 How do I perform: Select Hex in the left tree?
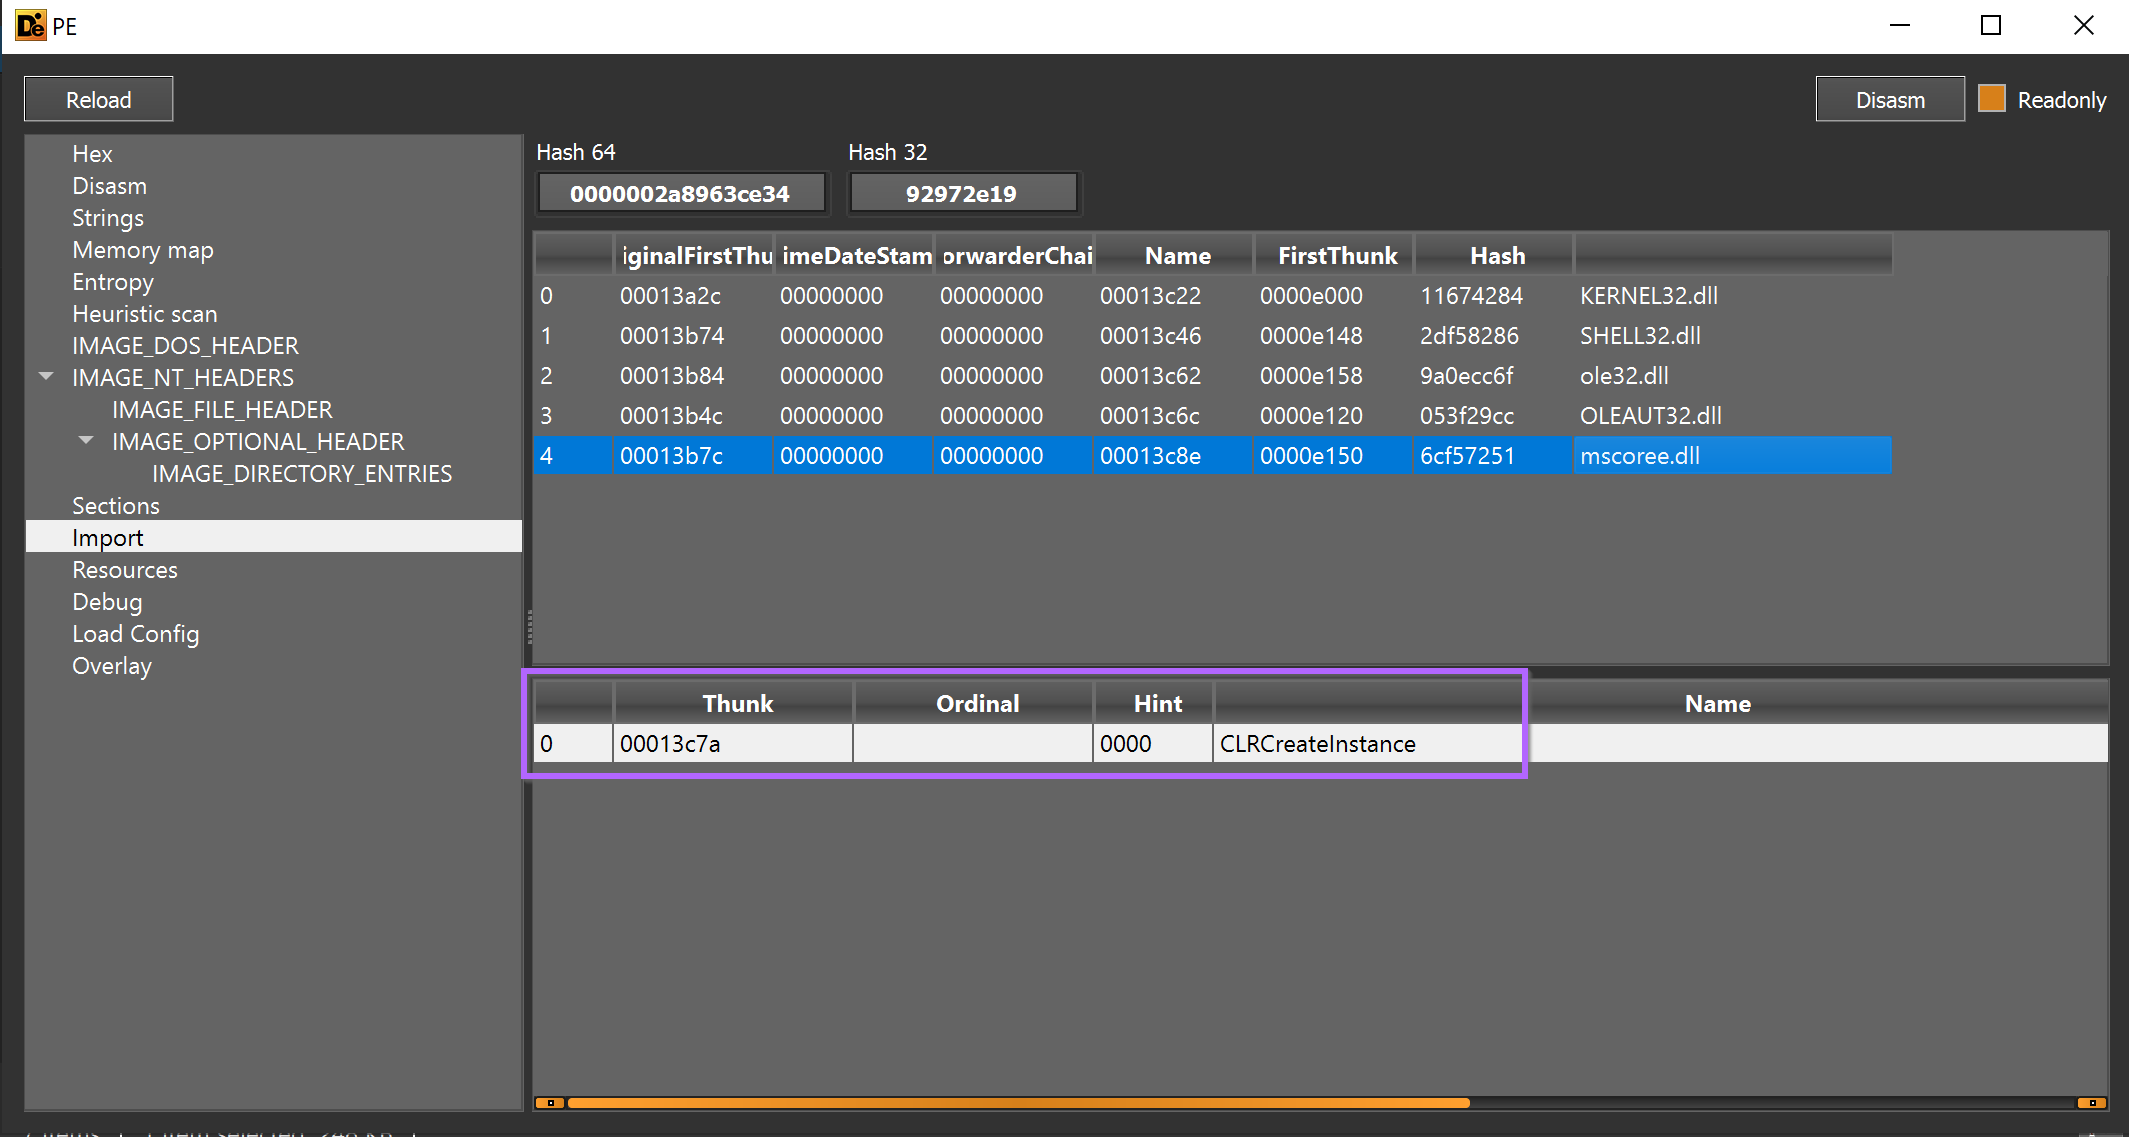point(92,154)
